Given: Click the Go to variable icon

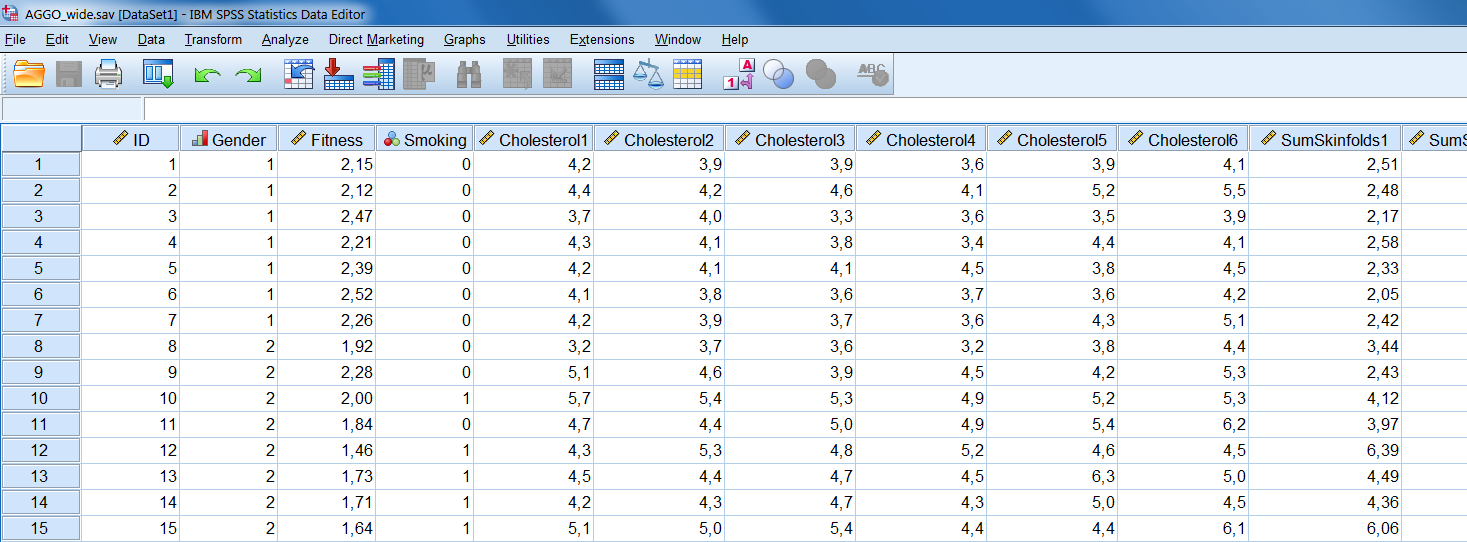Looking at the screenshot, I should click(x=339, y=75).
